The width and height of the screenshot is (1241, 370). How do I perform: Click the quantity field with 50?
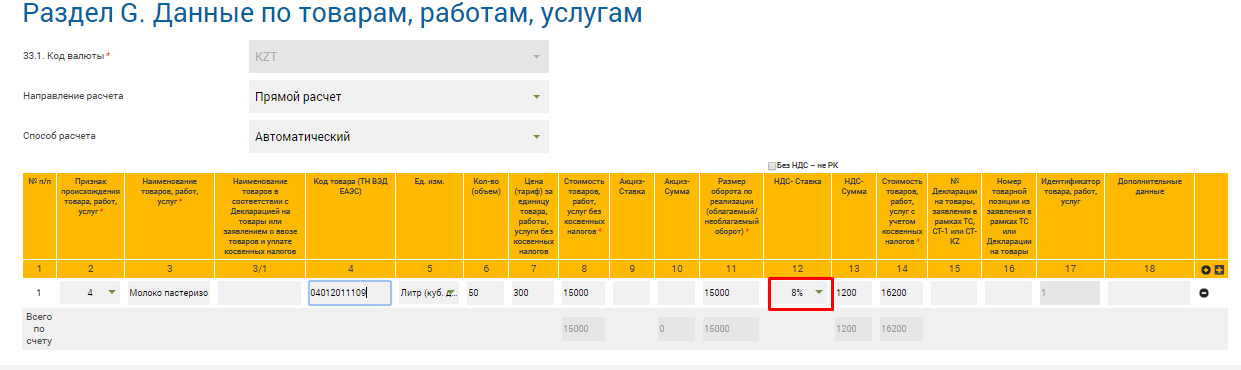pyautogui.click(x=485, y=293)
